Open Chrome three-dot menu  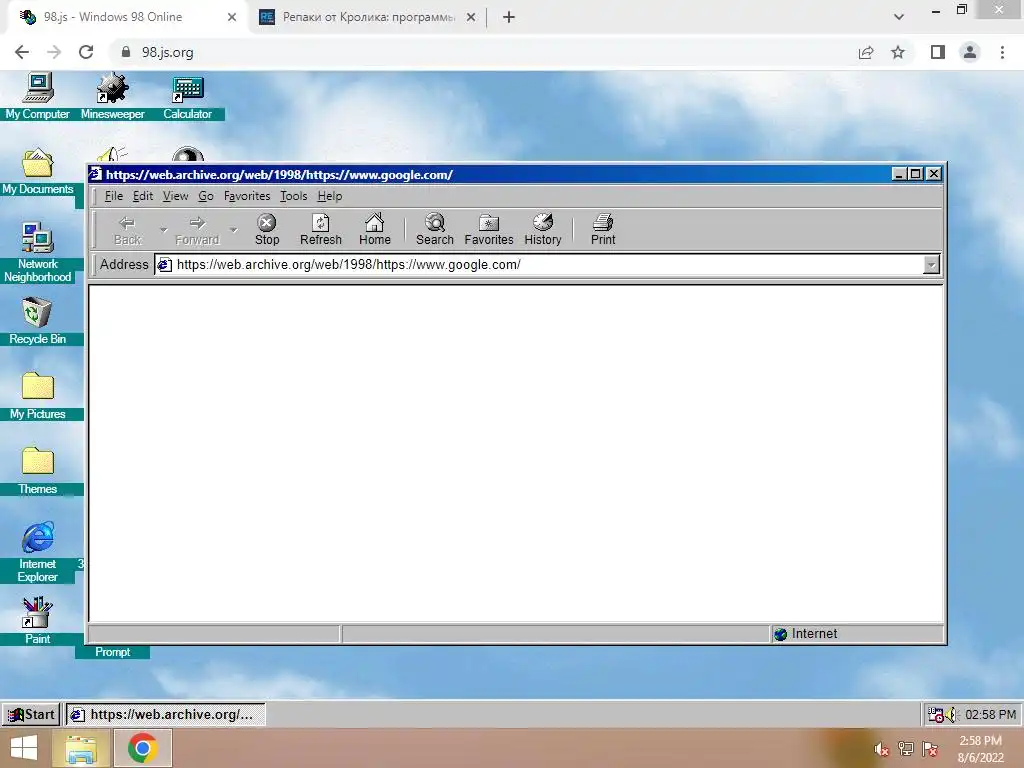[1002, 52]
